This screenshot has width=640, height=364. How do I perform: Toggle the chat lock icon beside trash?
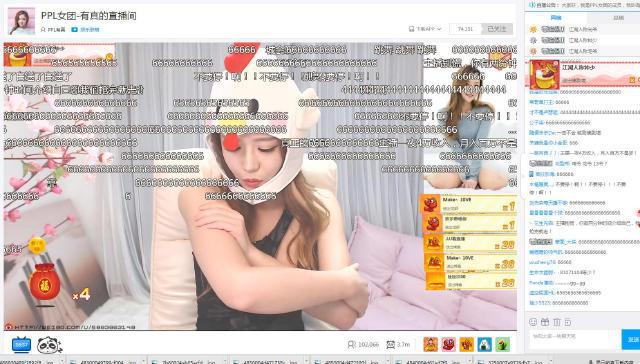coord(568,322)
